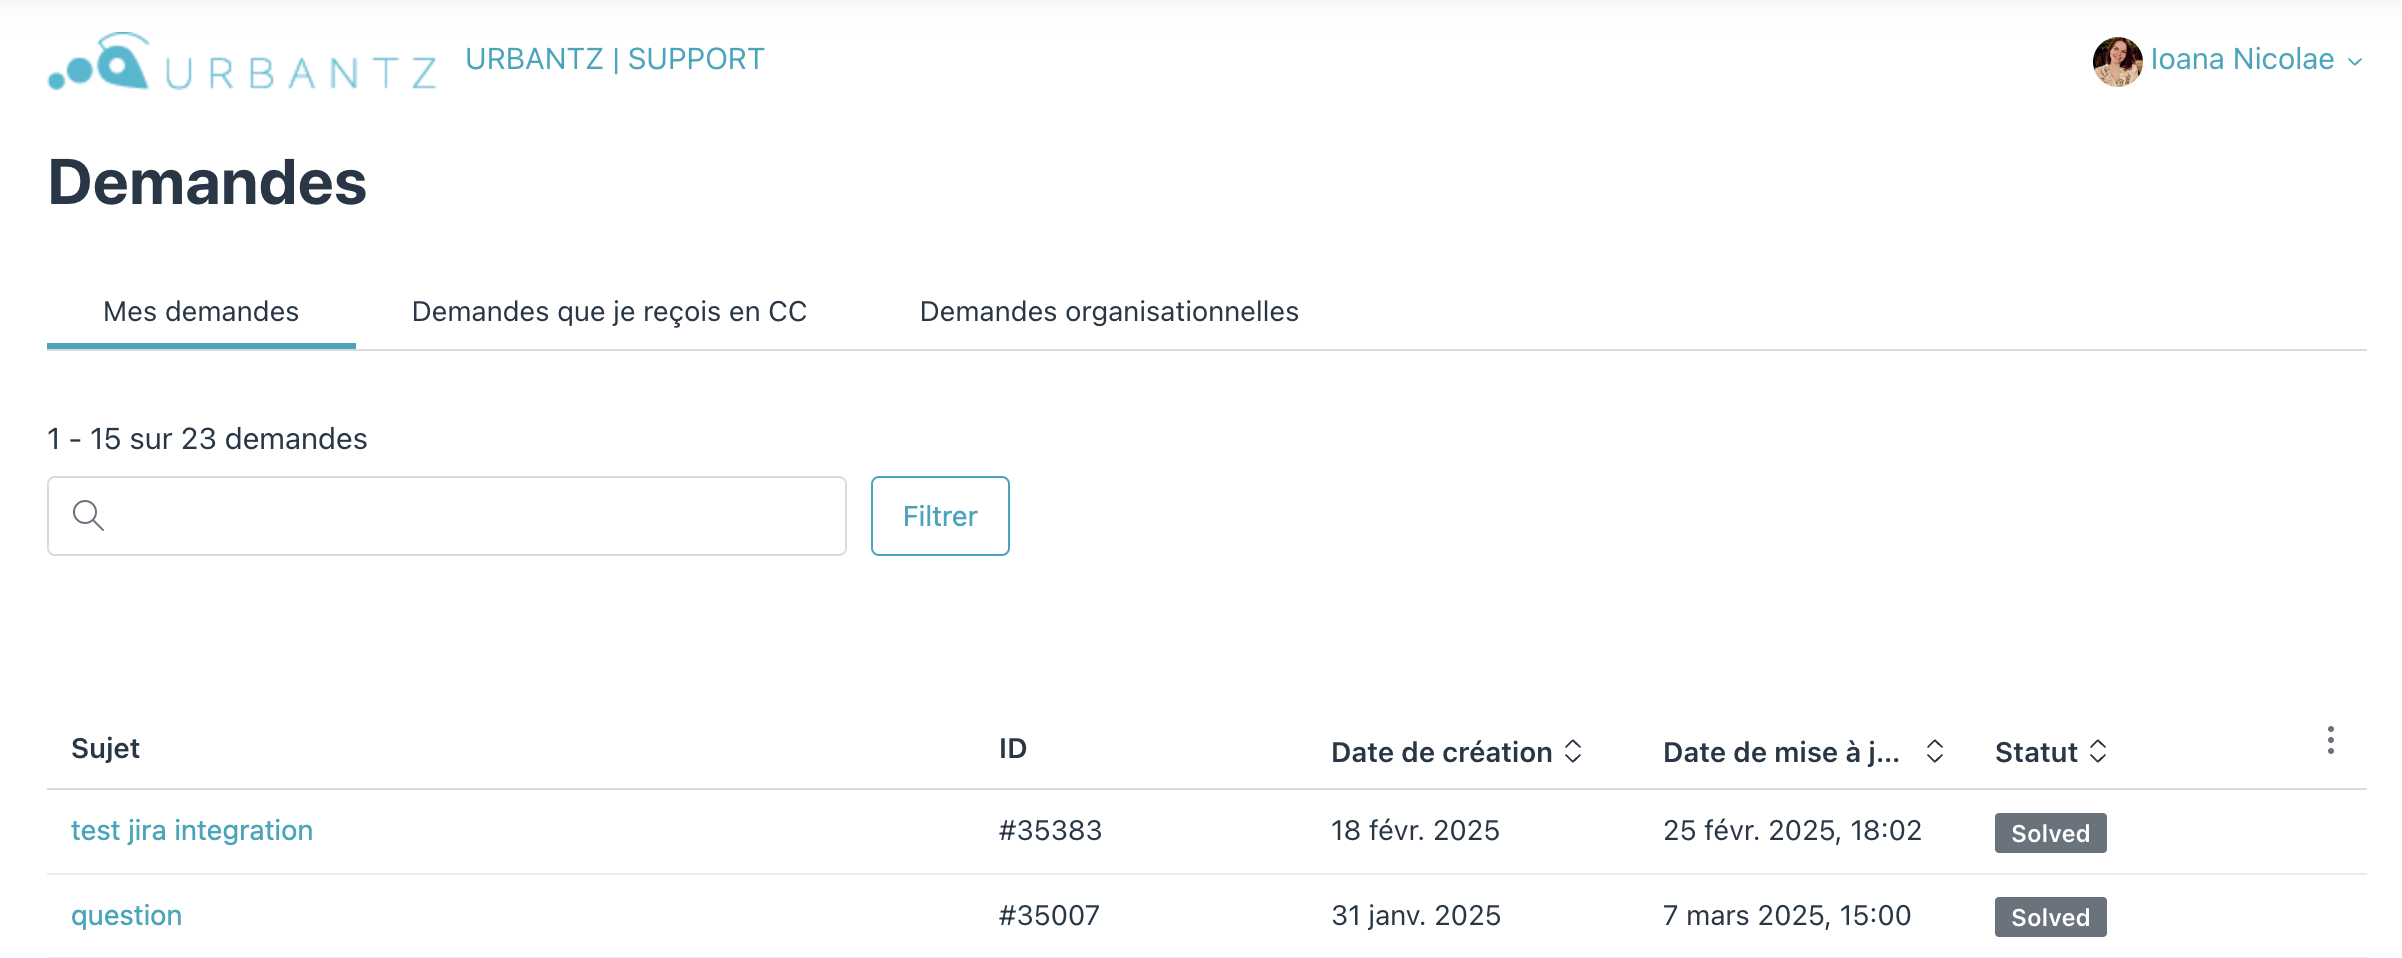
Task: Click Solved badge for test jira integration
Action: (x=2050, y=833)
